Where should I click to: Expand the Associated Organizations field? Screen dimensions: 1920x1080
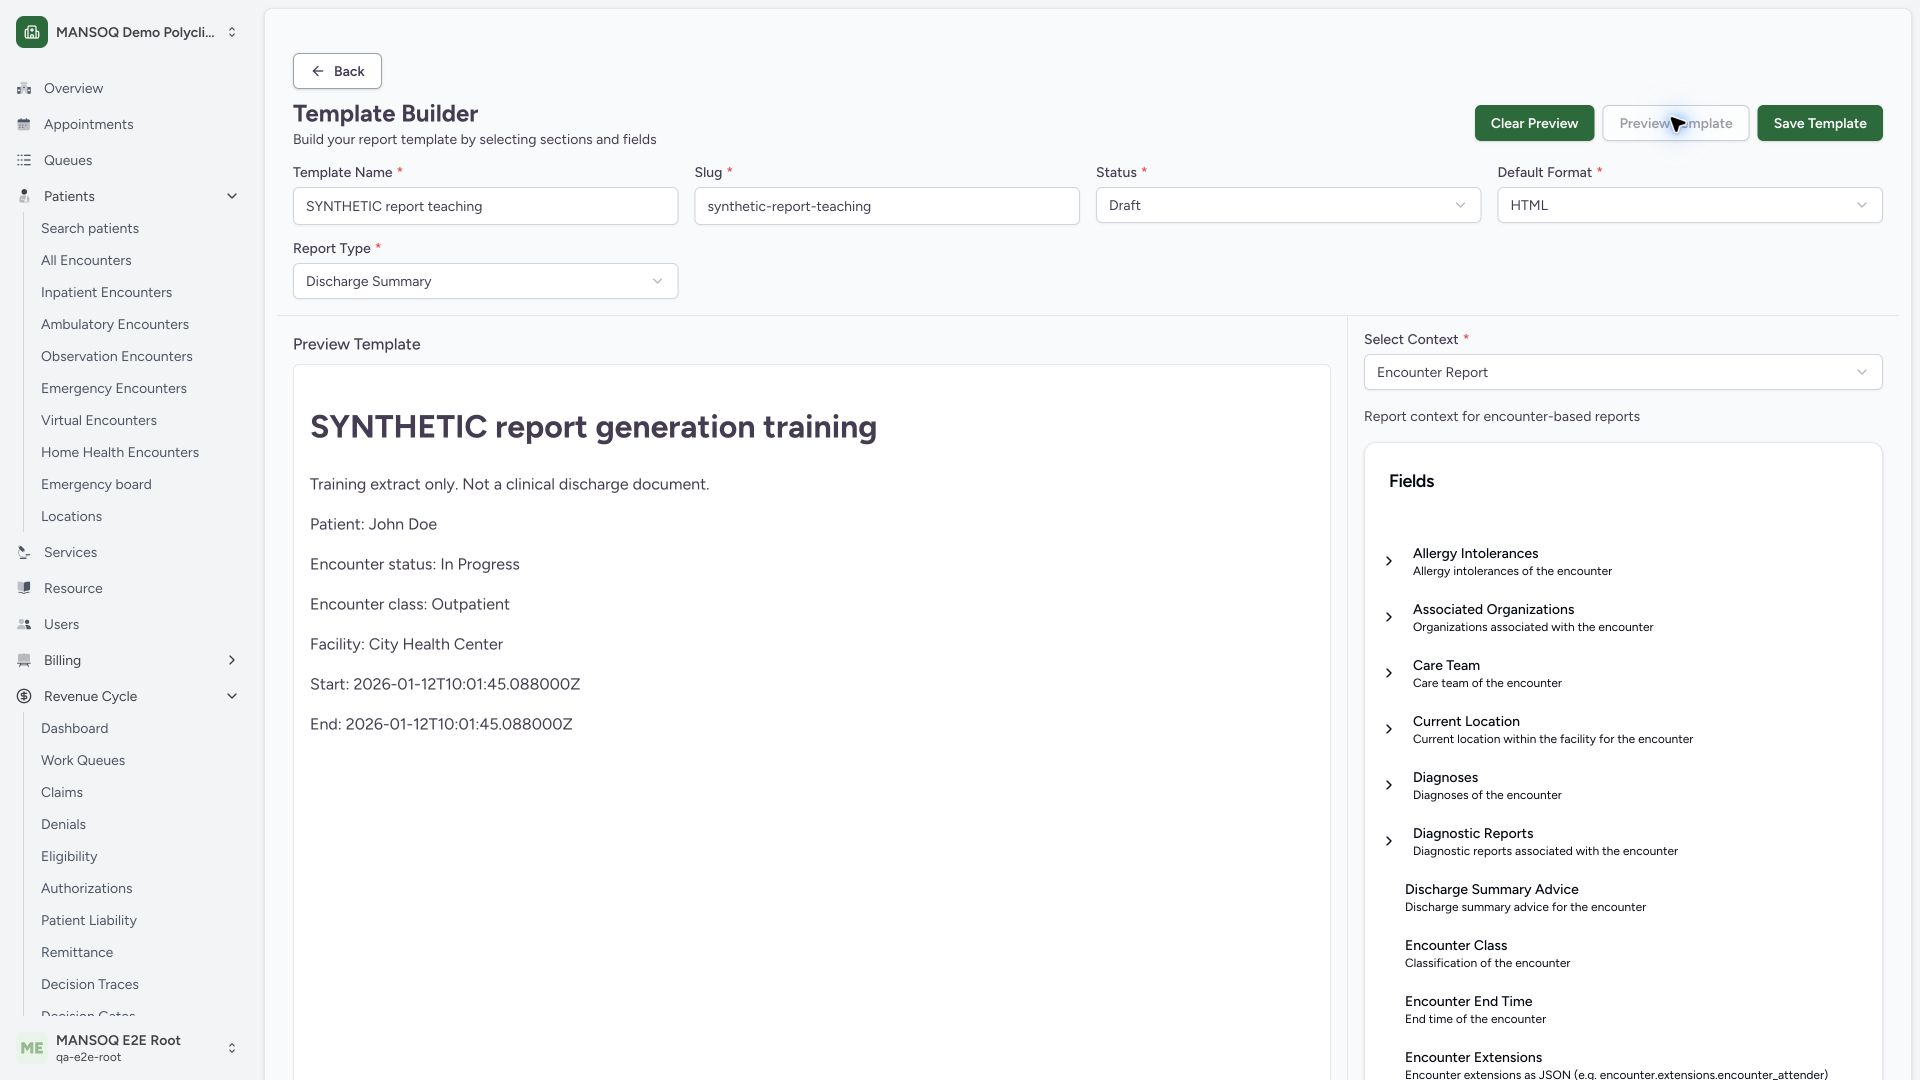click(x=1389, y=617)
